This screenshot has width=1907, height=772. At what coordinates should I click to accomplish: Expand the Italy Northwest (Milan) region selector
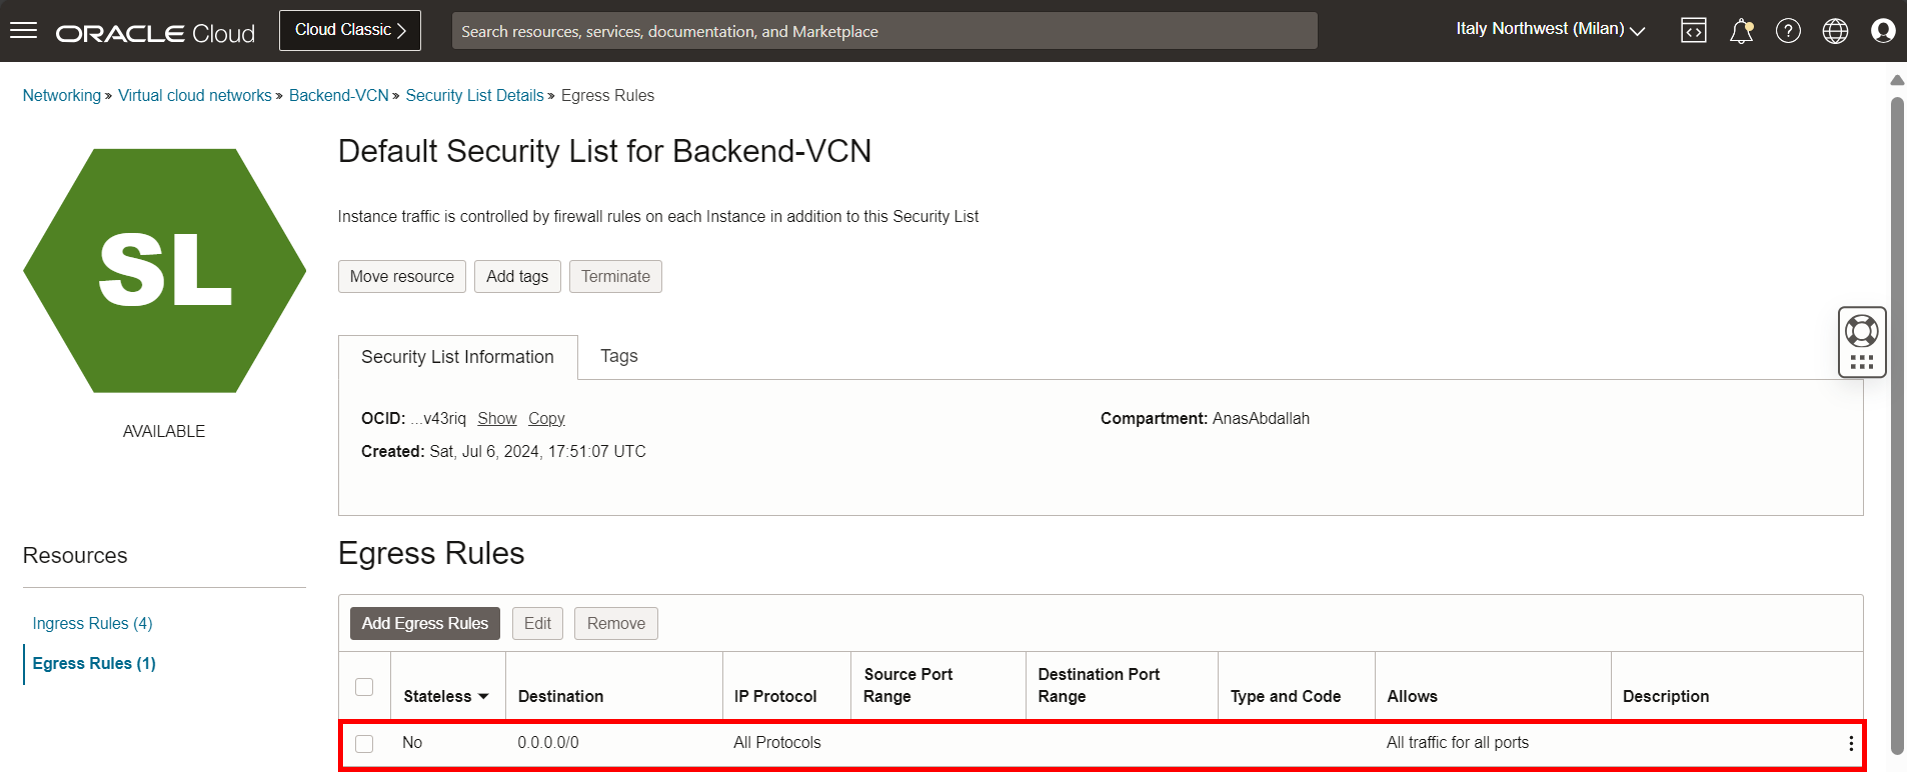tap(1550, 30)
